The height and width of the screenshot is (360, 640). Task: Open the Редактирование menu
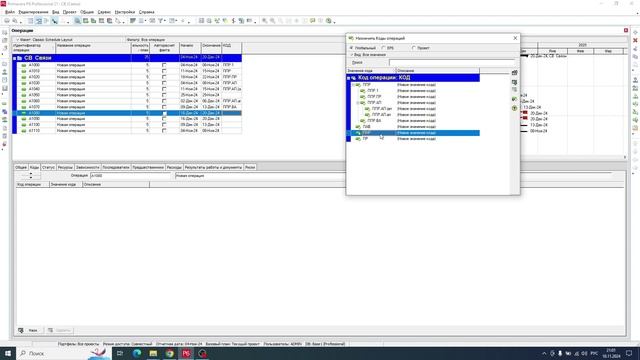pyautogui.click(x=33, y=12)
